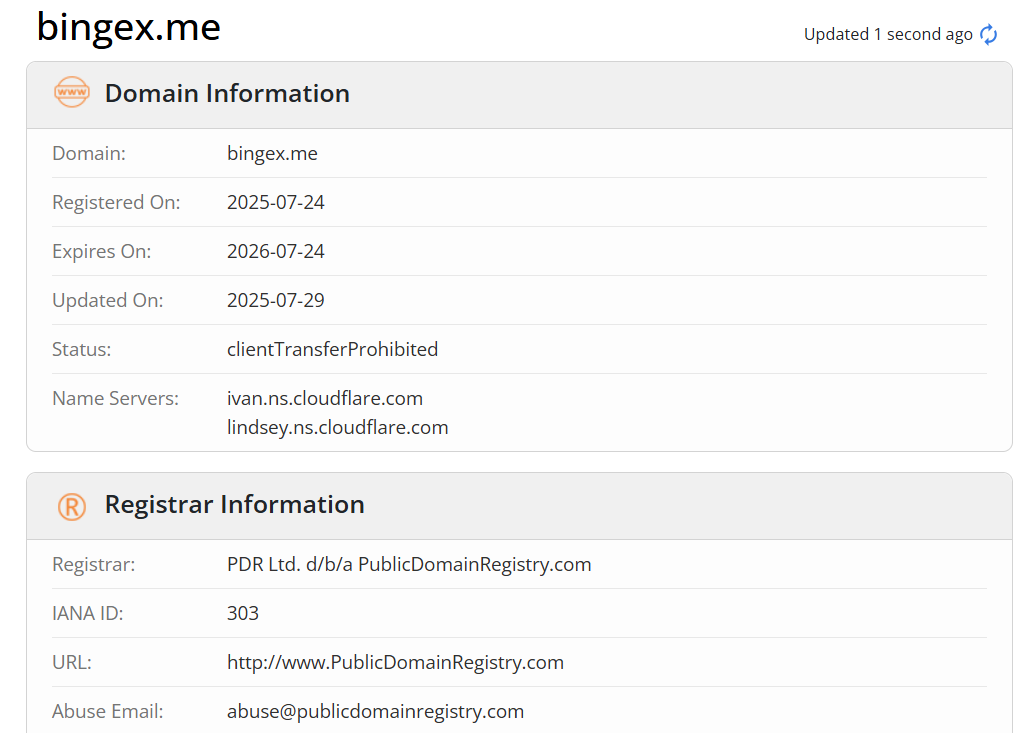
Task: Click name server ivan.ns.cloudflare.com
Action: (x=325, y=398)
